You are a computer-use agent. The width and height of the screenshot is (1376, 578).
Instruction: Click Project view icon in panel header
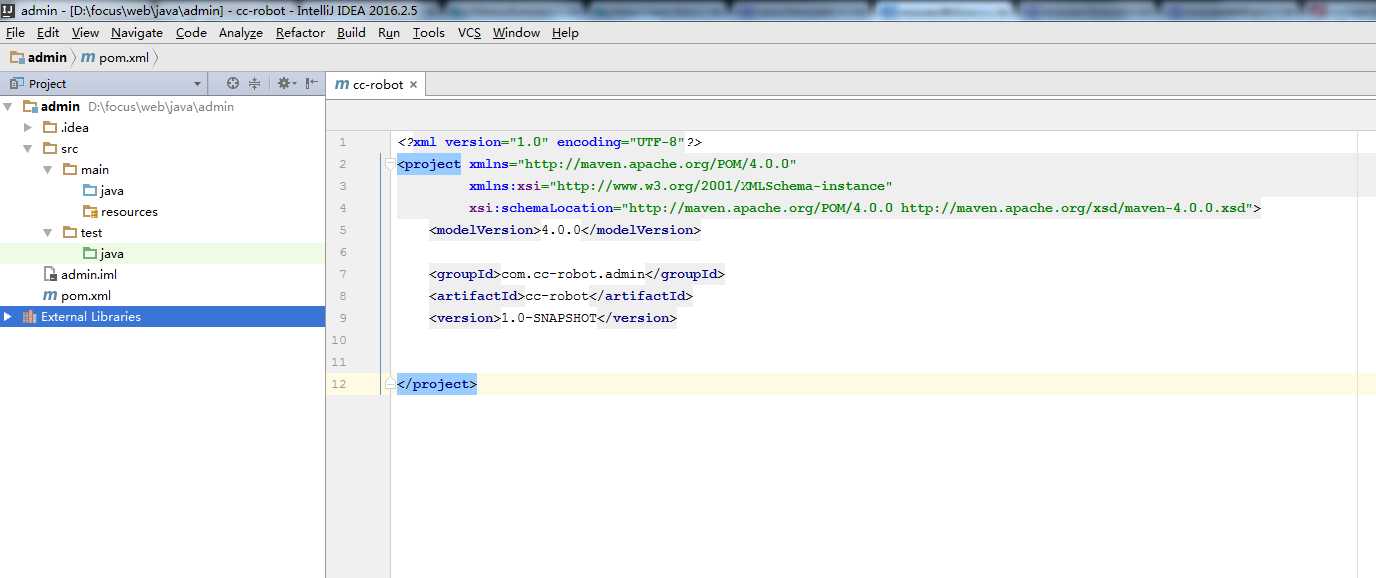point(16,84)
